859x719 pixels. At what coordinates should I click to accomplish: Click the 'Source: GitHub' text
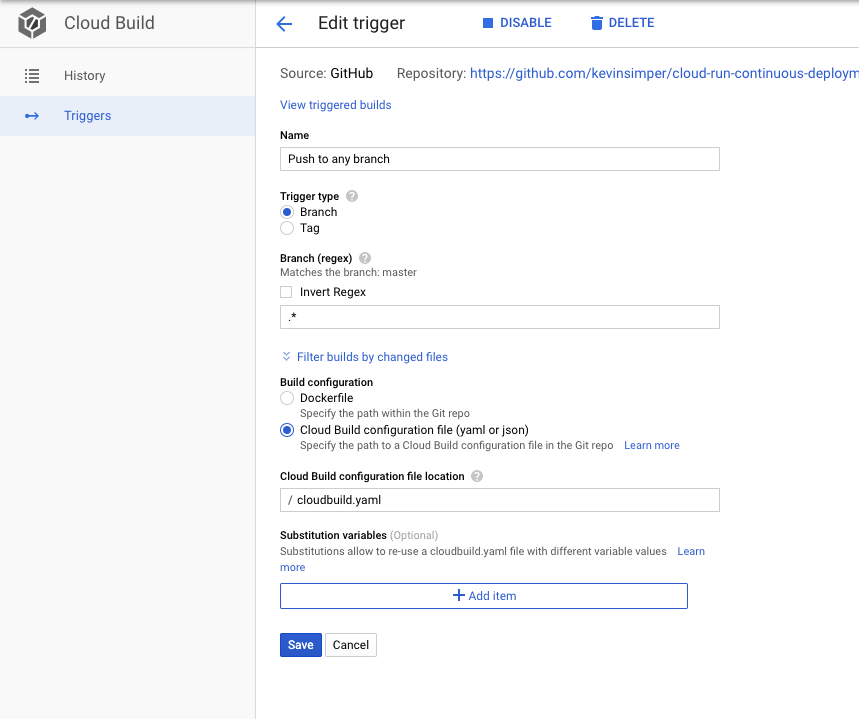click(x=327, y=73)
